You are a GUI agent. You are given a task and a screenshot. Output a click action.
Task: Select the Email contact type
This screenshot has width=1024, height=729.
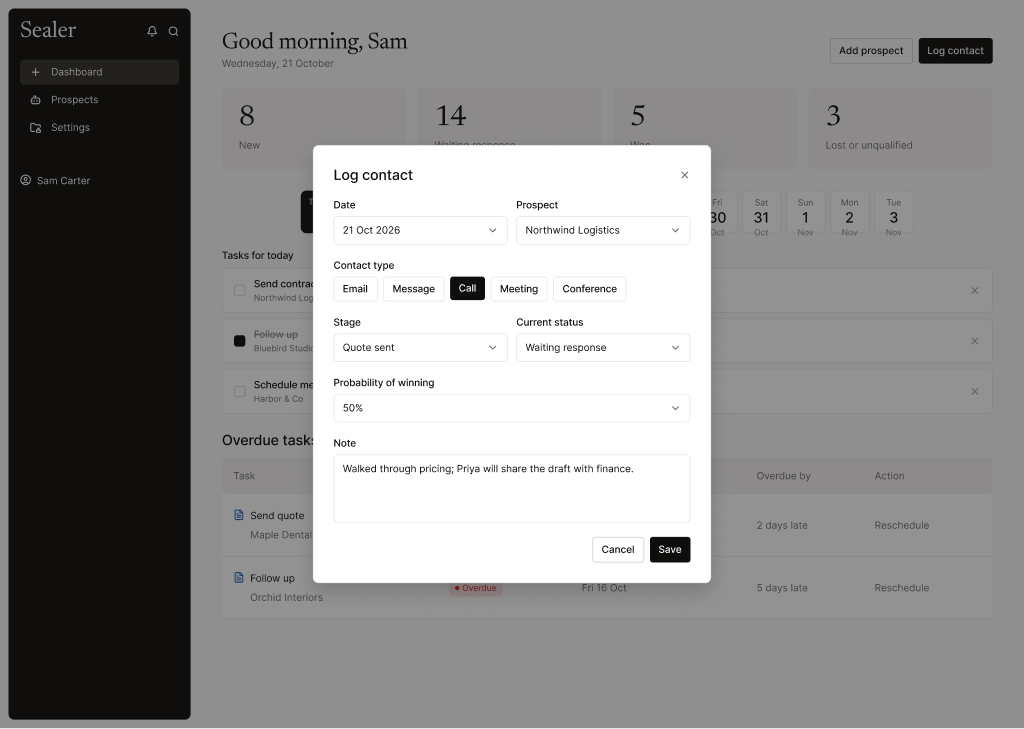pos(355,289)
